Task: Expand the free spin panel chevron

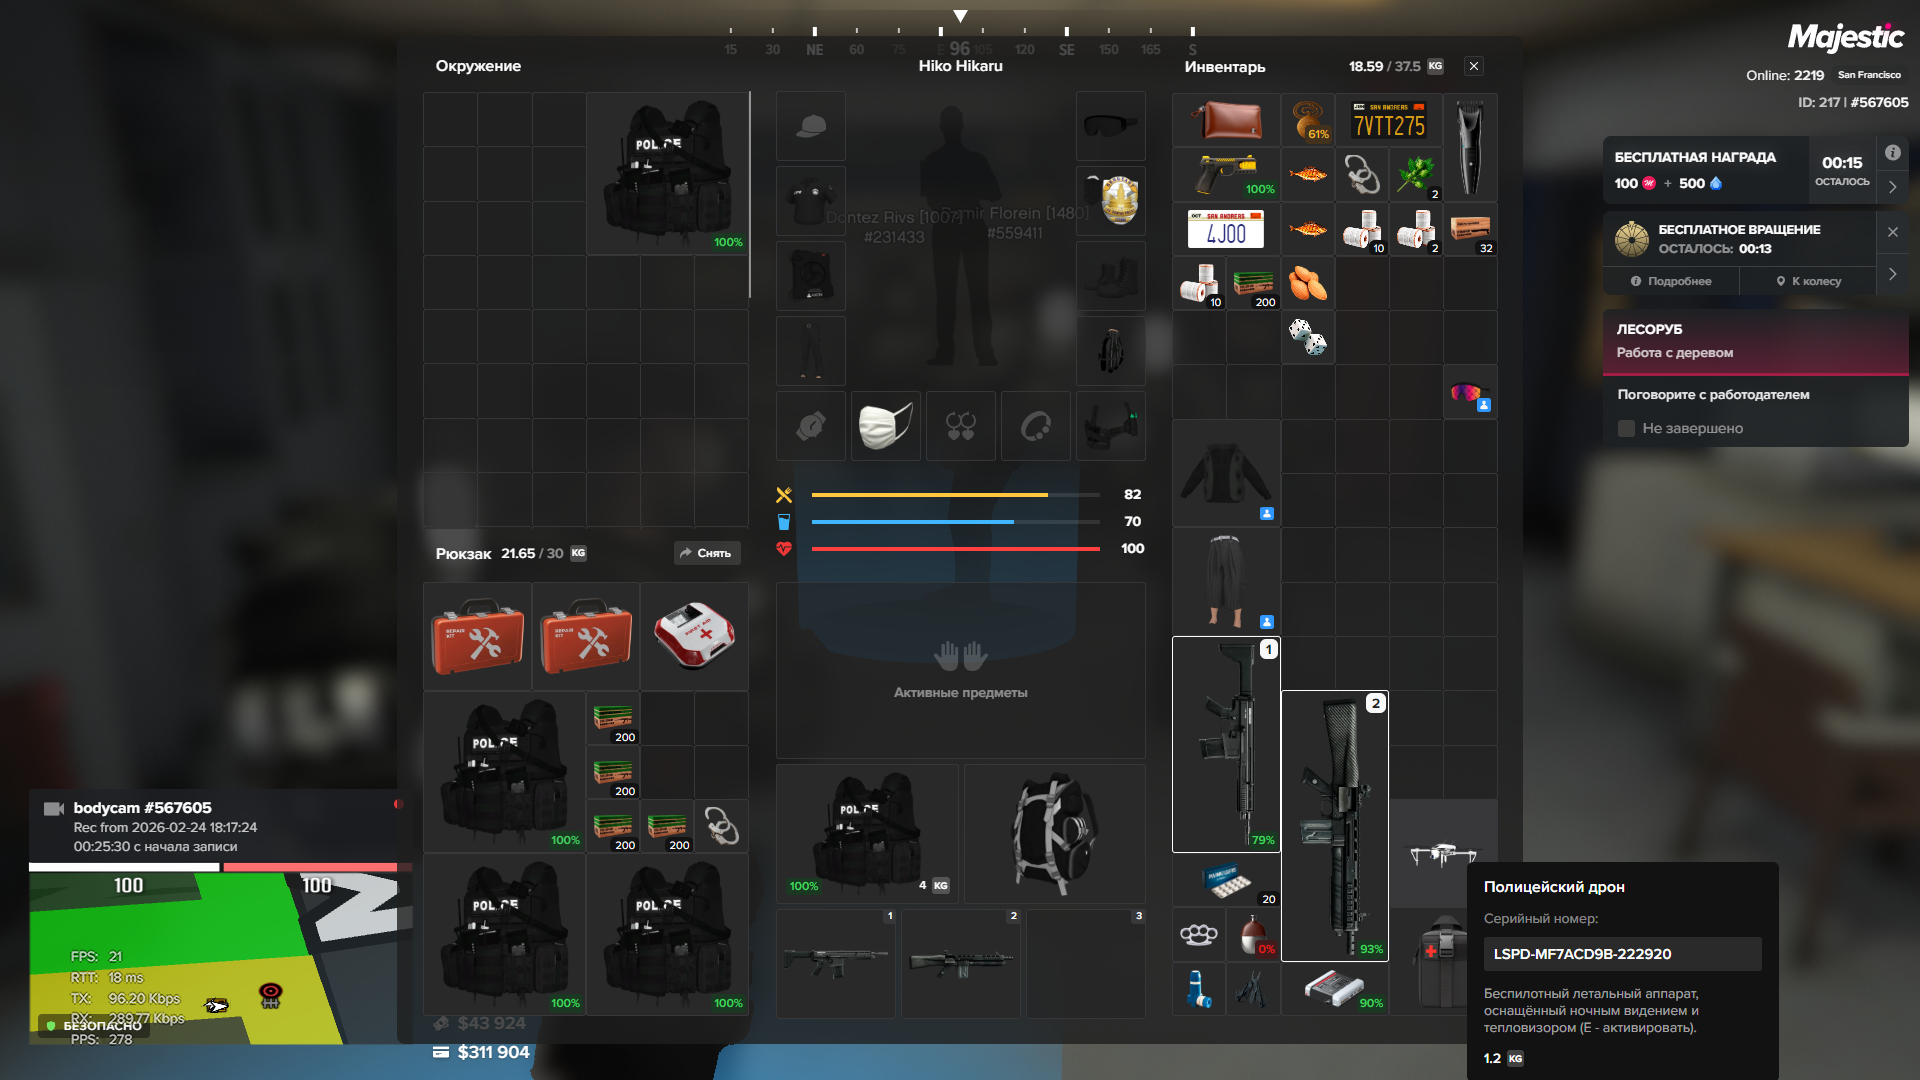Action: [x=1892, y=274]
